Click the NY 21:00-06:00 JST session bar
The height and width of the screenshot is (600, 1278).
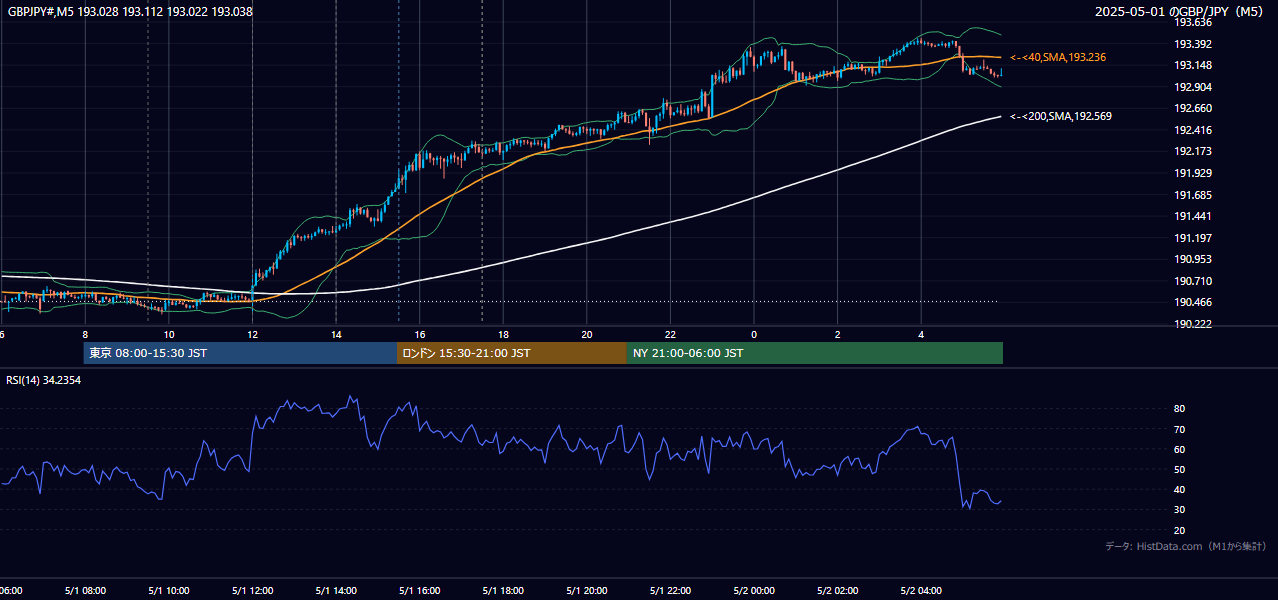click(x=815, y=353)
